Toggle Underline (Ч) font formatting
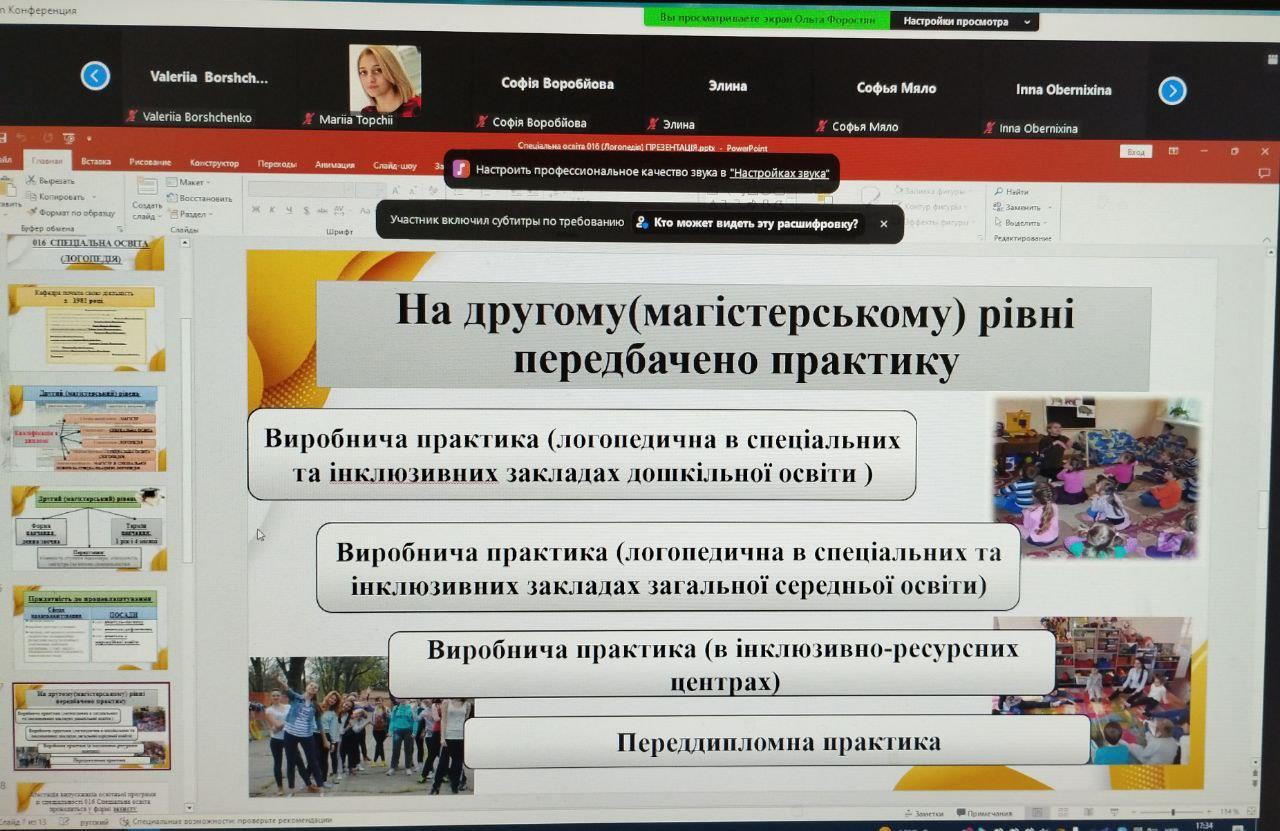Screen dimensions: 1280x831 (x=289, y=210)
